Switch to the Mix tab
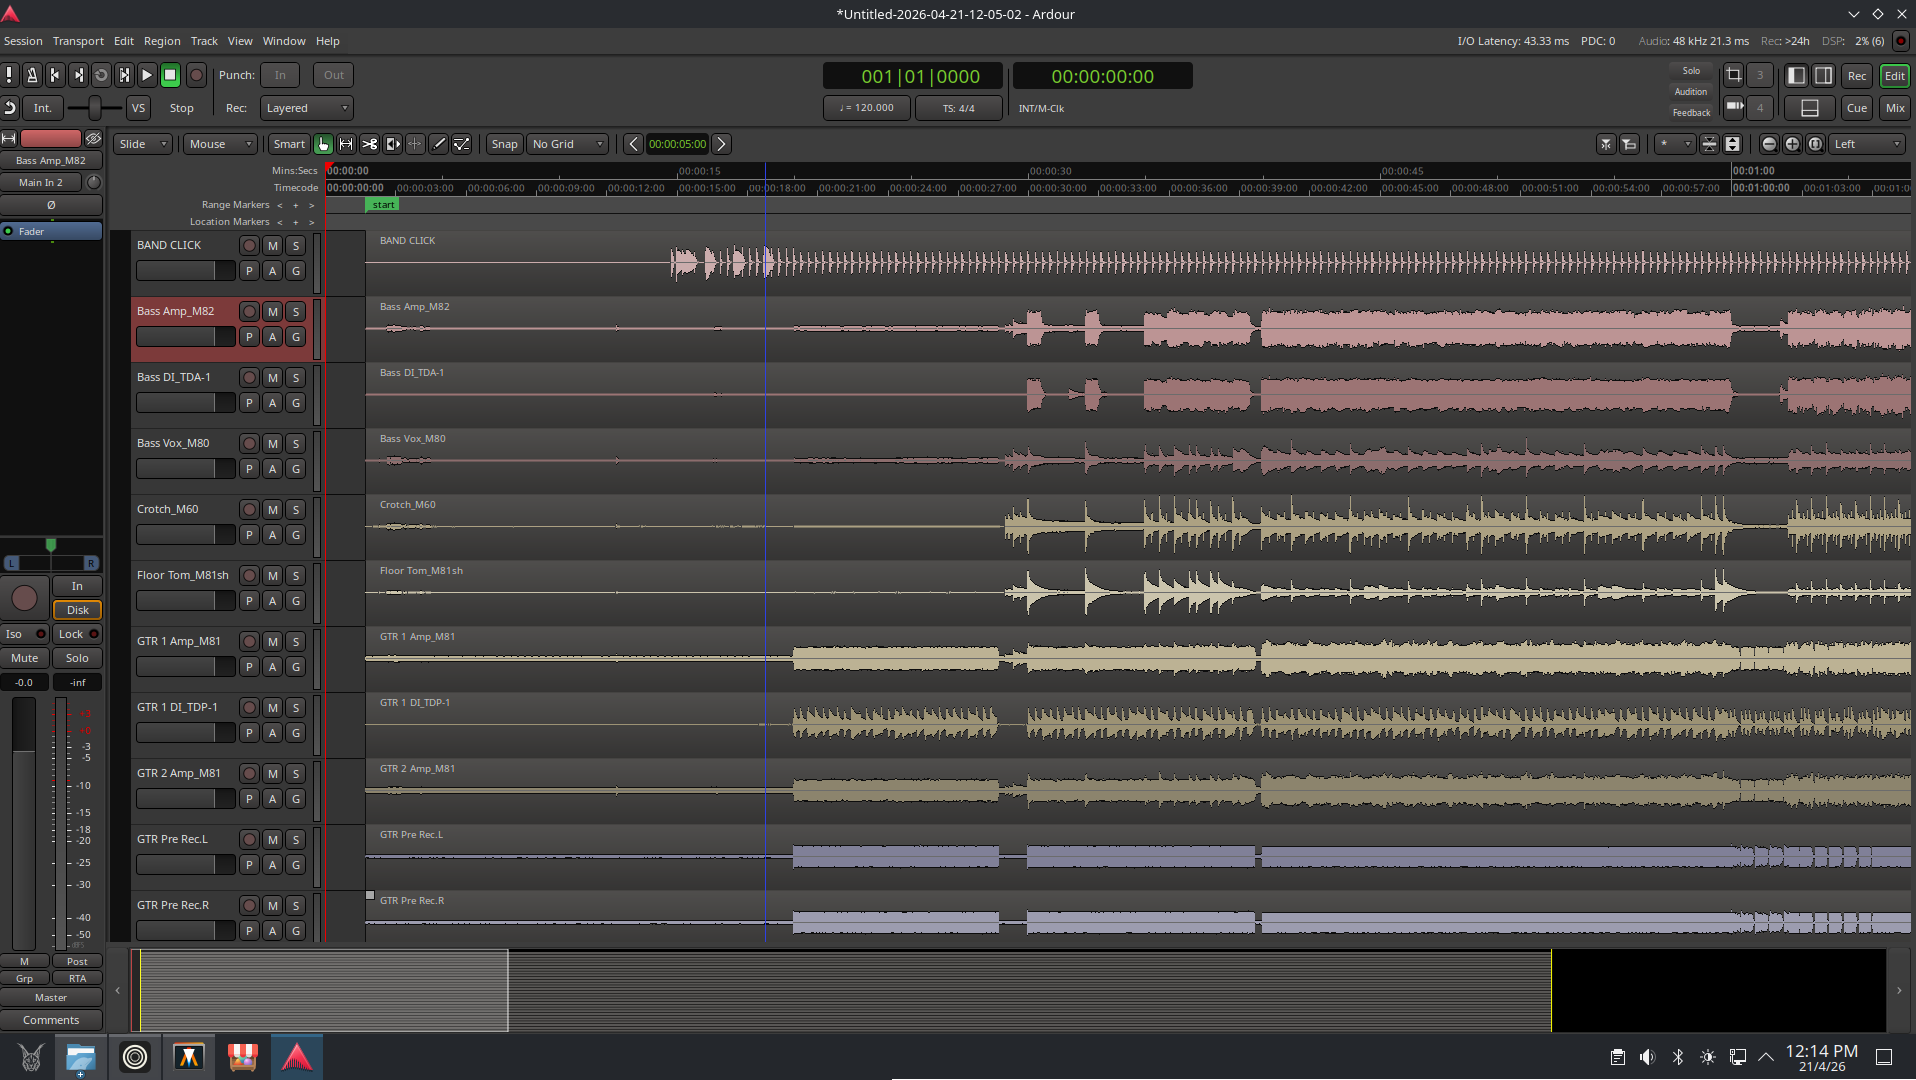1916x1080 pixels. 1894,108
